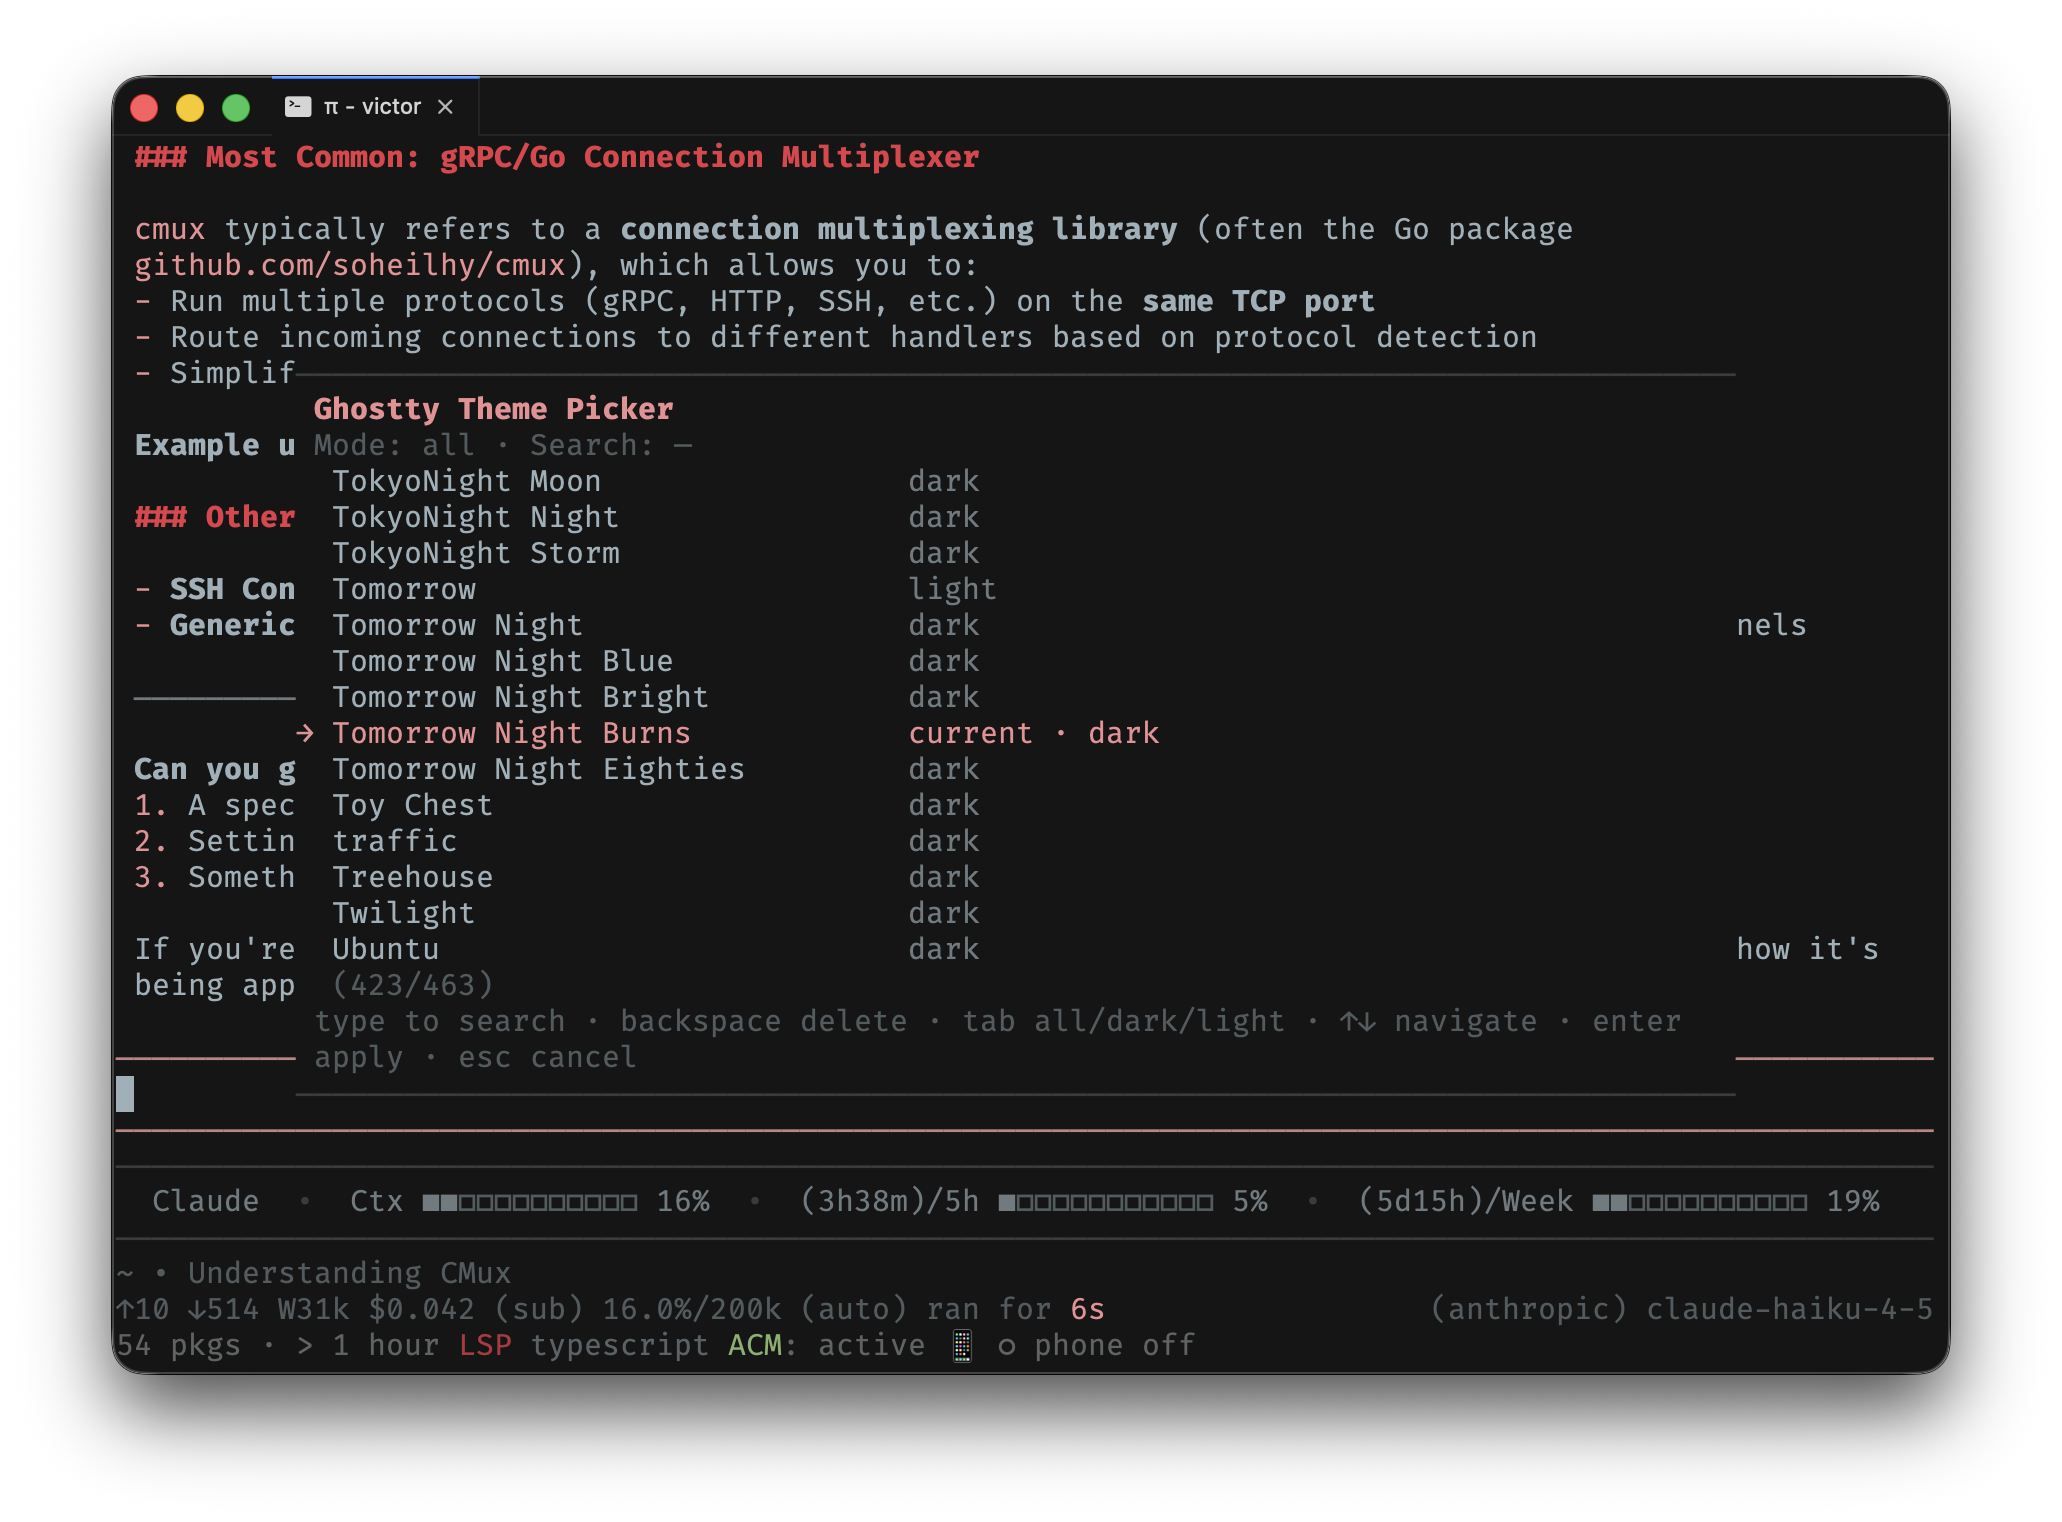
Task: Click the "Mode: all" label
Action: point(394,446)
